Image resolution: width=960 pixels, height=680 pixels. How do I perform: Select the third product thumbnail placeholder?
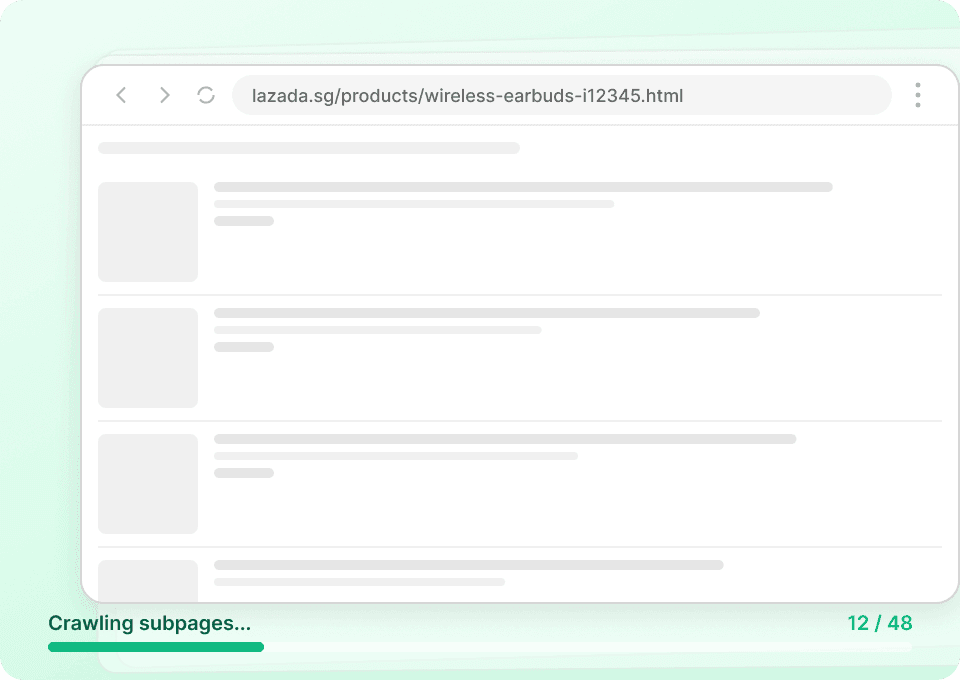(x=148, y=484)
